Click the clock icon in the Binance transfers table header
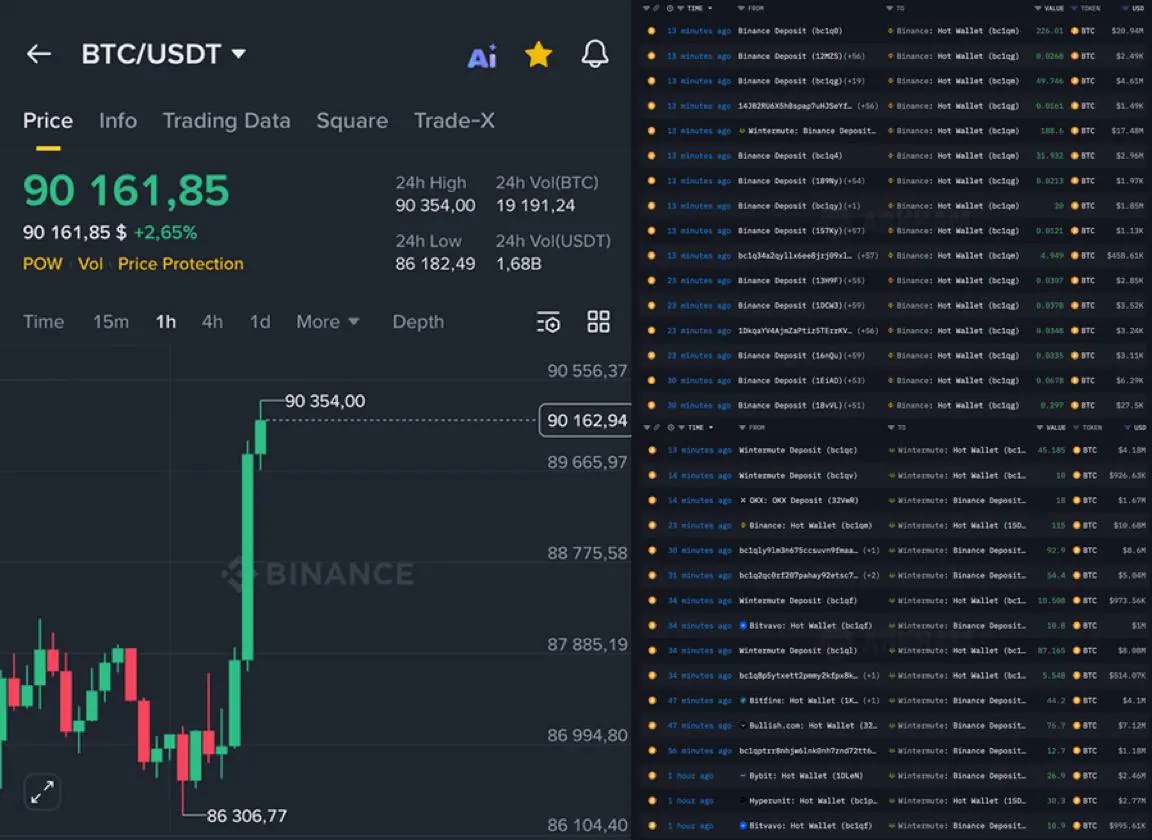 670,8
